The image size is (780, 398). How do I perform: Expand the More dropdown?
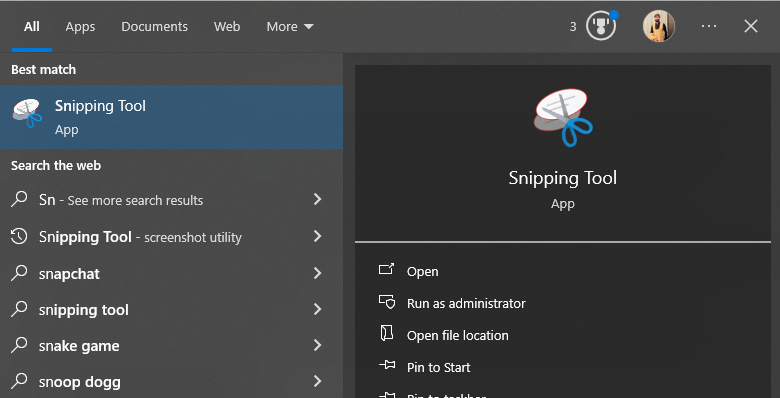(x=290, y=26)
